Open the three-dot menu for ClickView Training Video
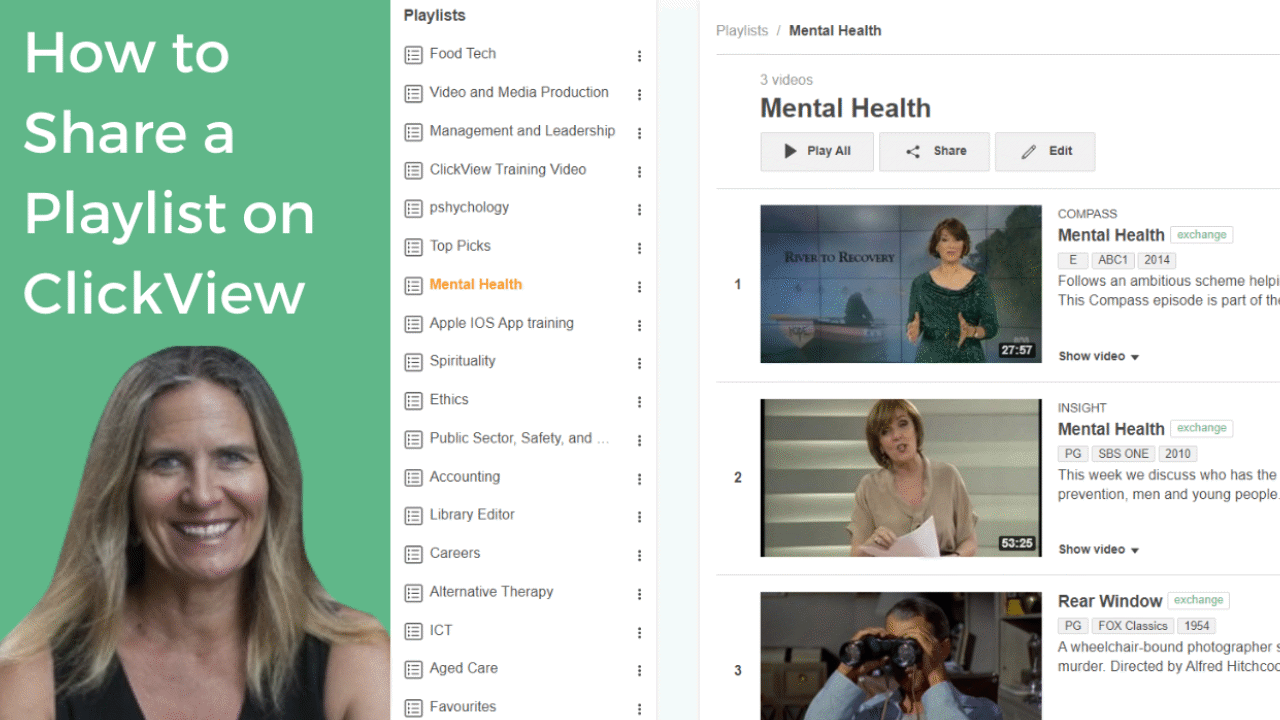 [639, 172]
